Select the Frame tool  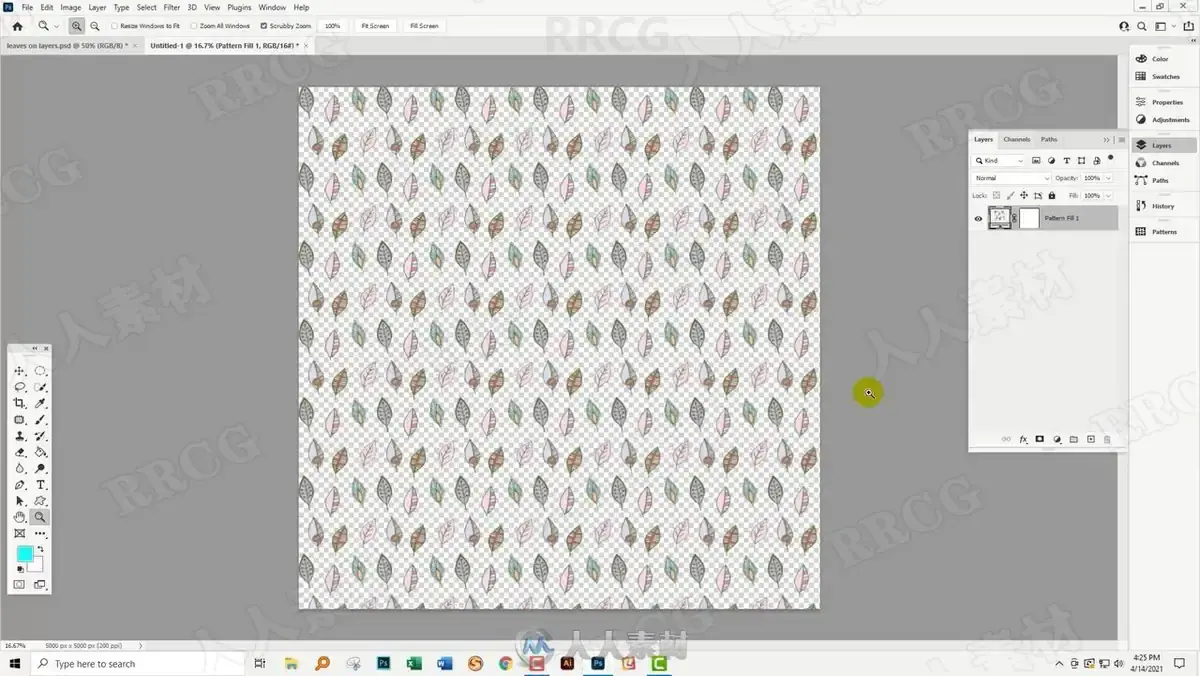(19, 534)
